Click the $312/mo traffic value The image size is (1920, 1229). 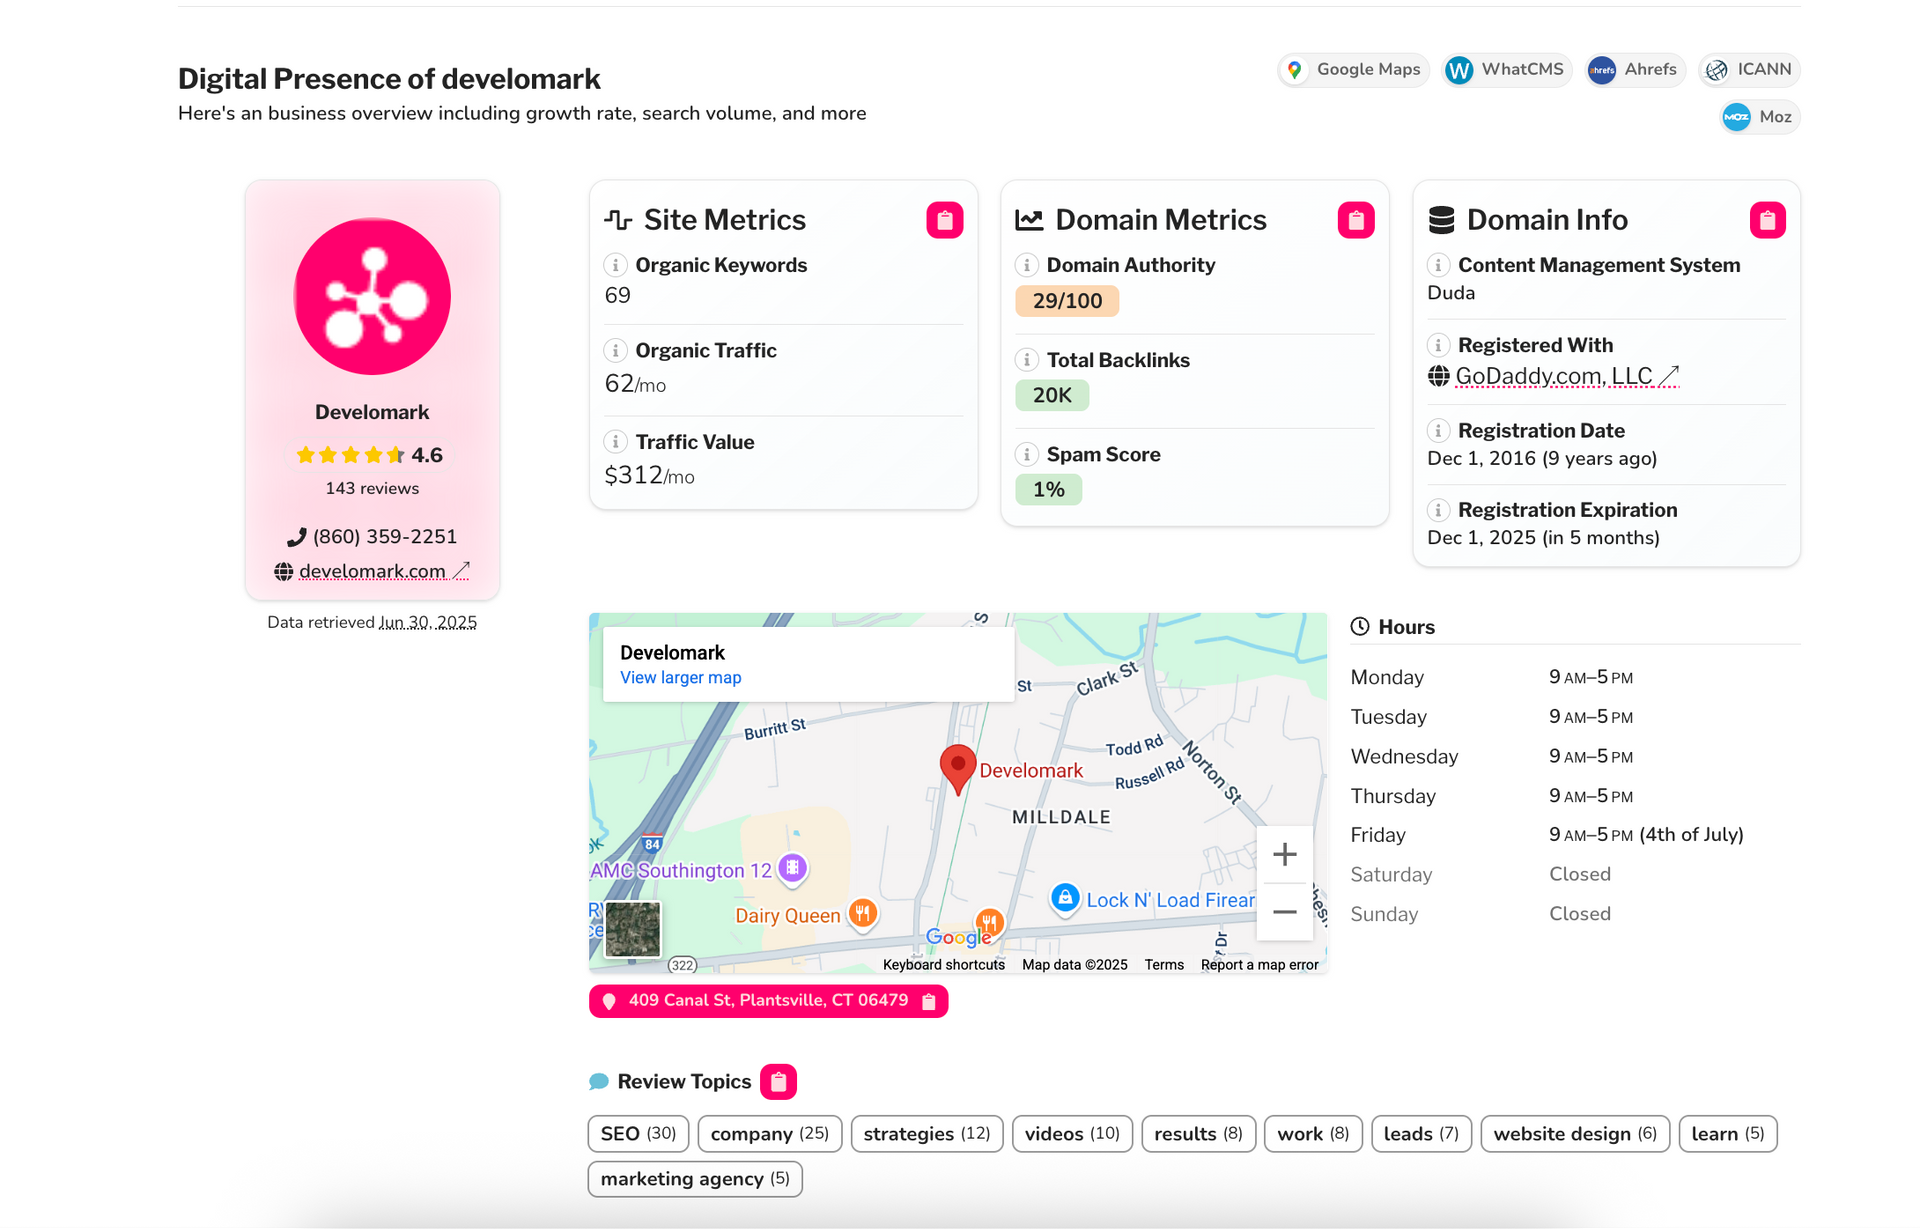[x=649, y=476]
